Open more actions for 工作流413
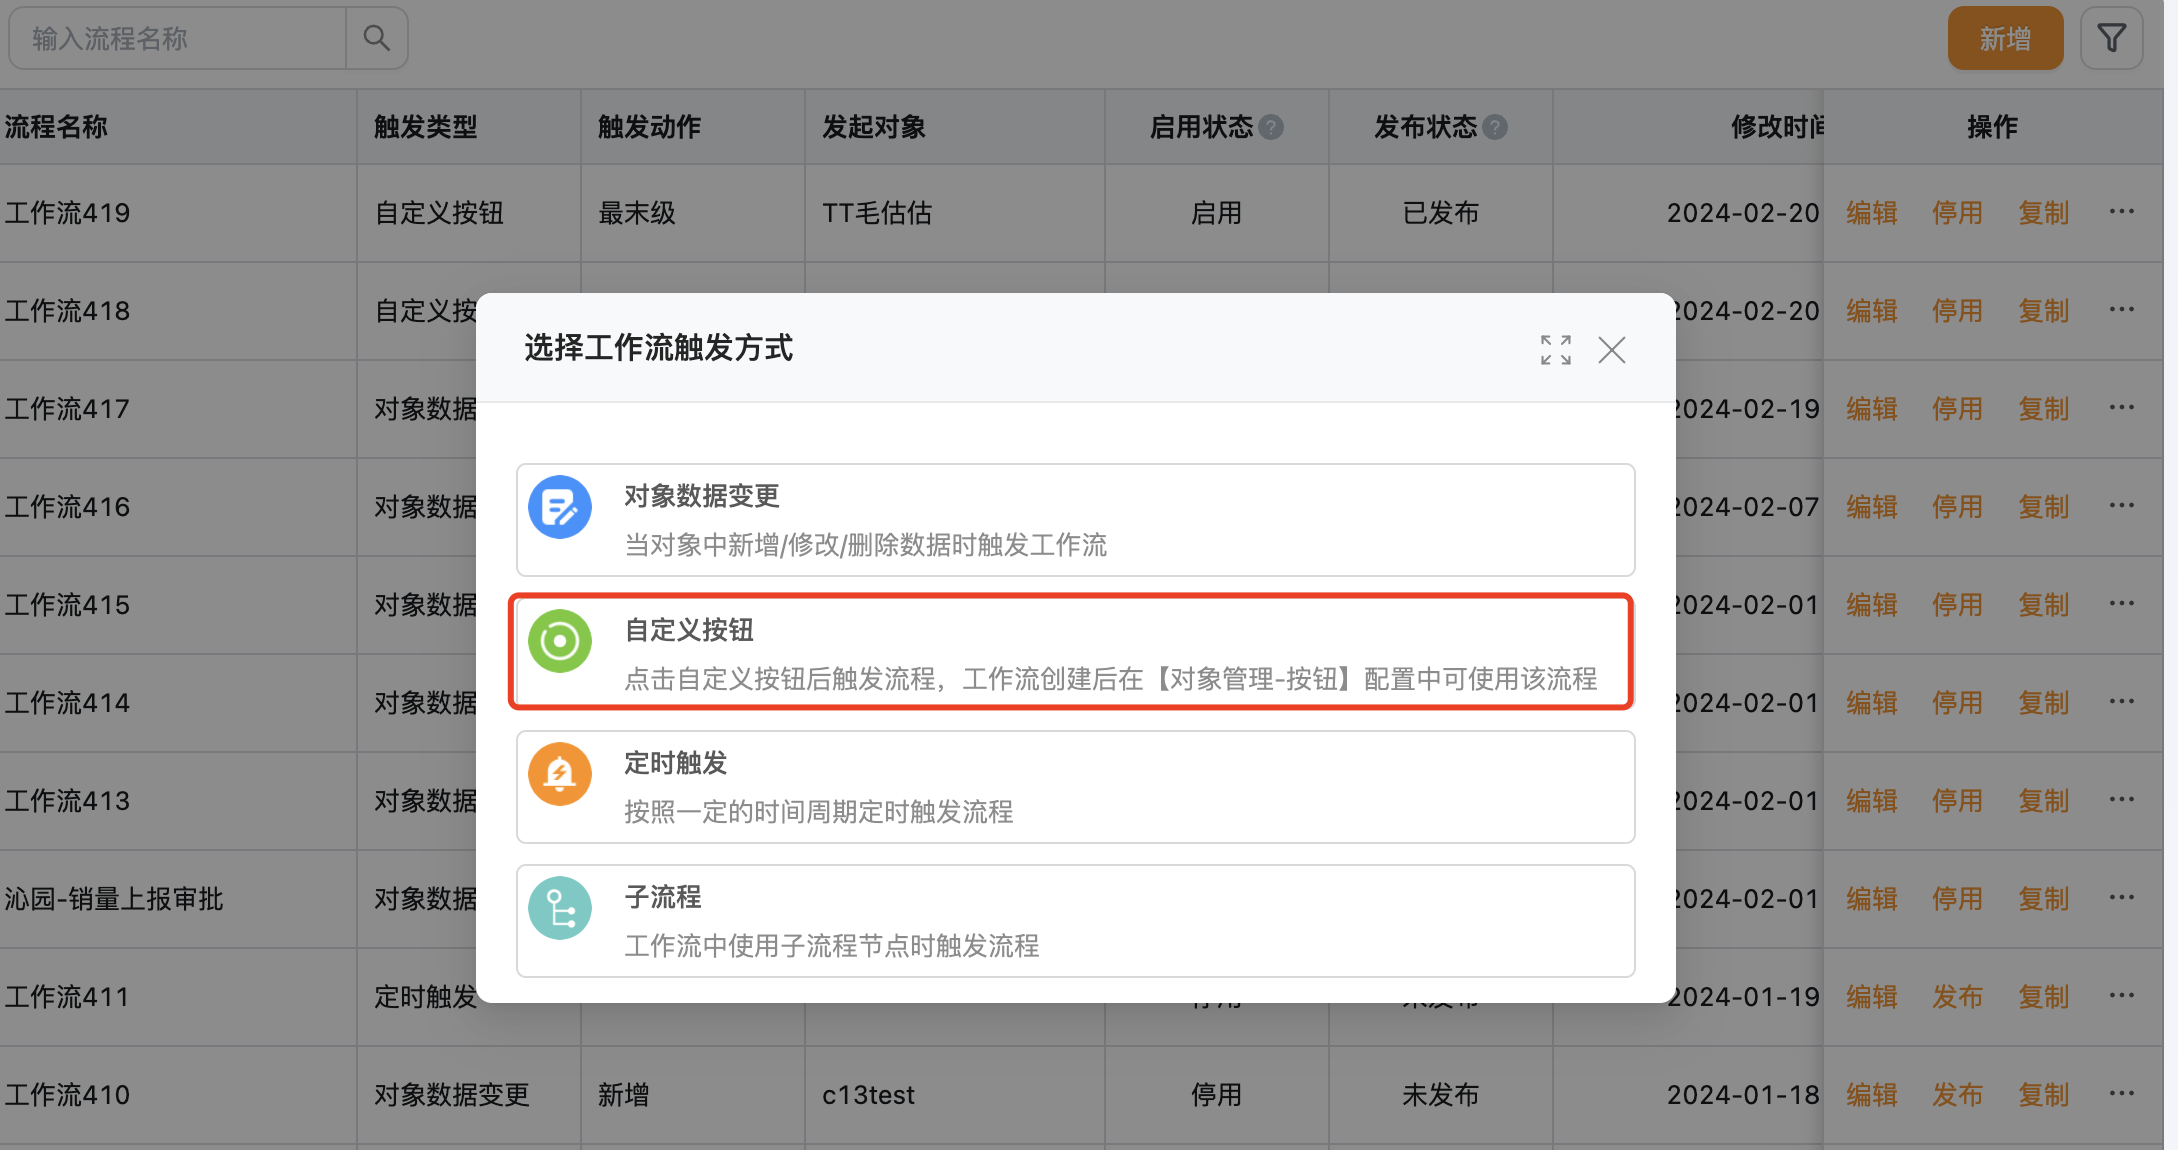Viewport: 2178px width, 1150px height. [2122, 800]
